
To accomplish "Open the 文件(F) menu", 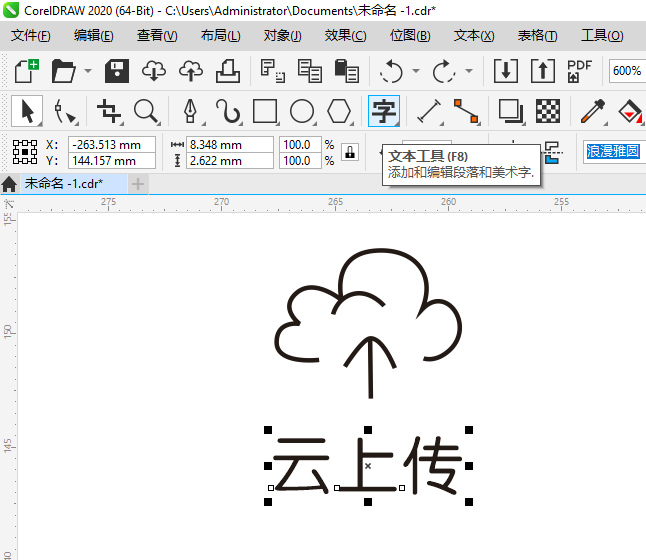I will [30, 35].
